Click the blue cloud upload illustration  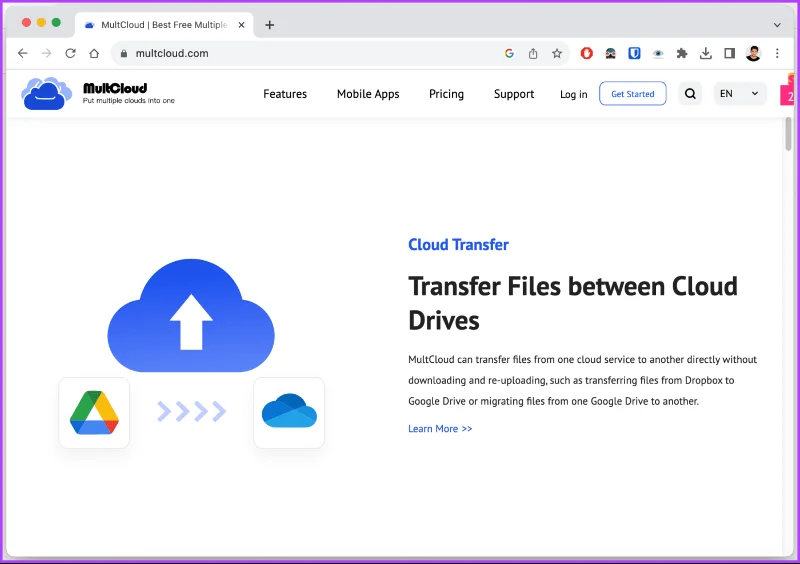click(191, 315)
